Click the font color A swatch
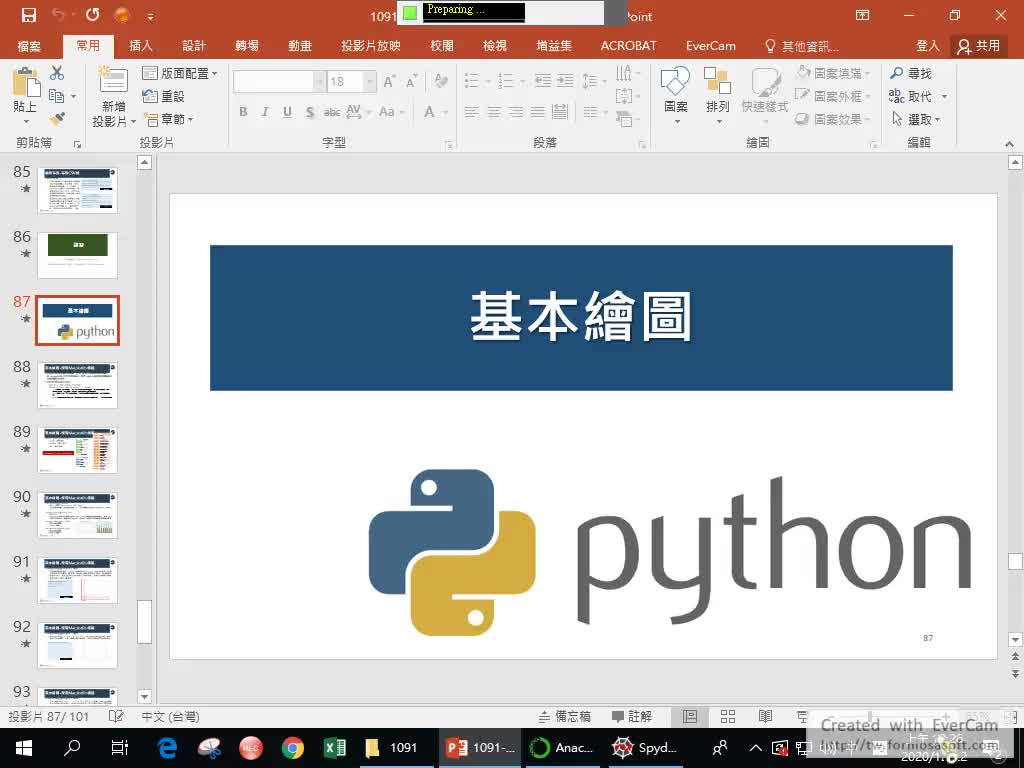 point(429,112)
